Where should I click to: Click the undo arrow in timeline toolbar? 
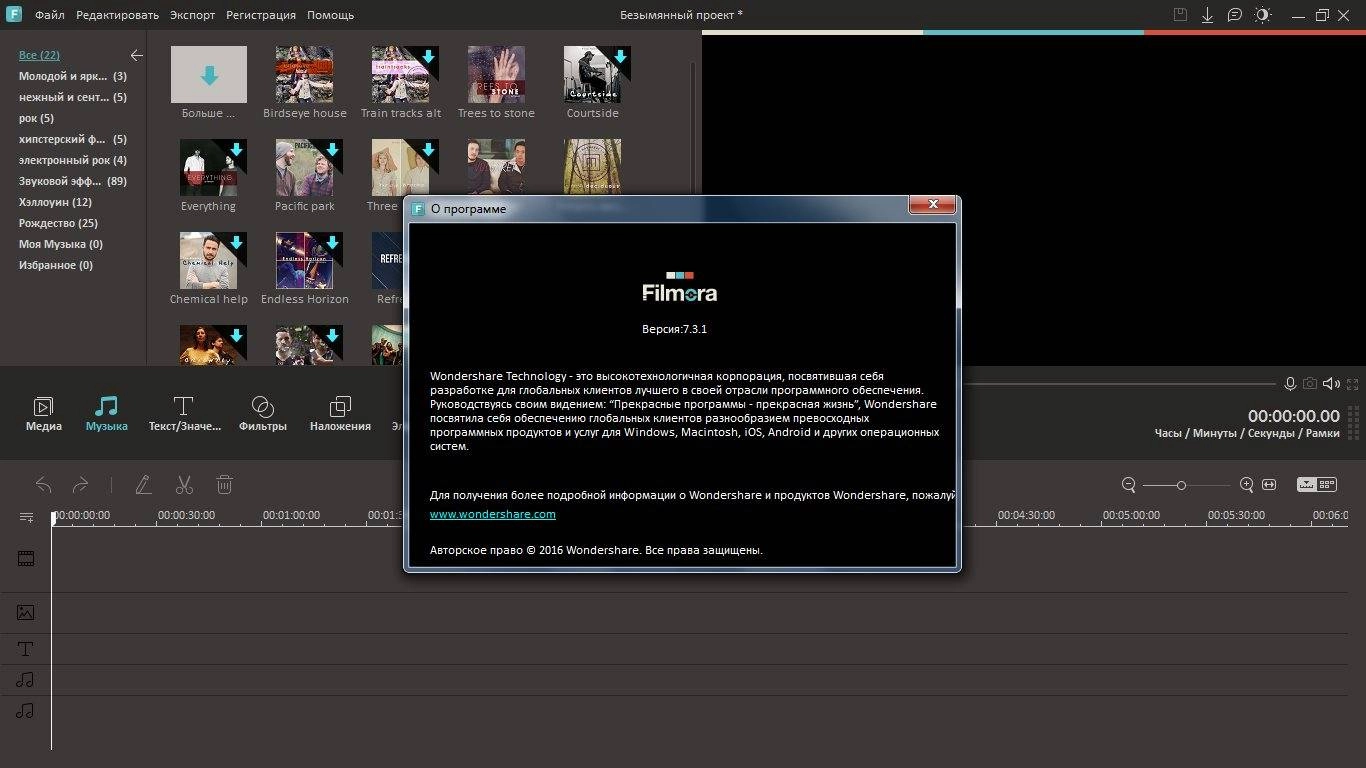pyautogui.click(x=44, y=485)
